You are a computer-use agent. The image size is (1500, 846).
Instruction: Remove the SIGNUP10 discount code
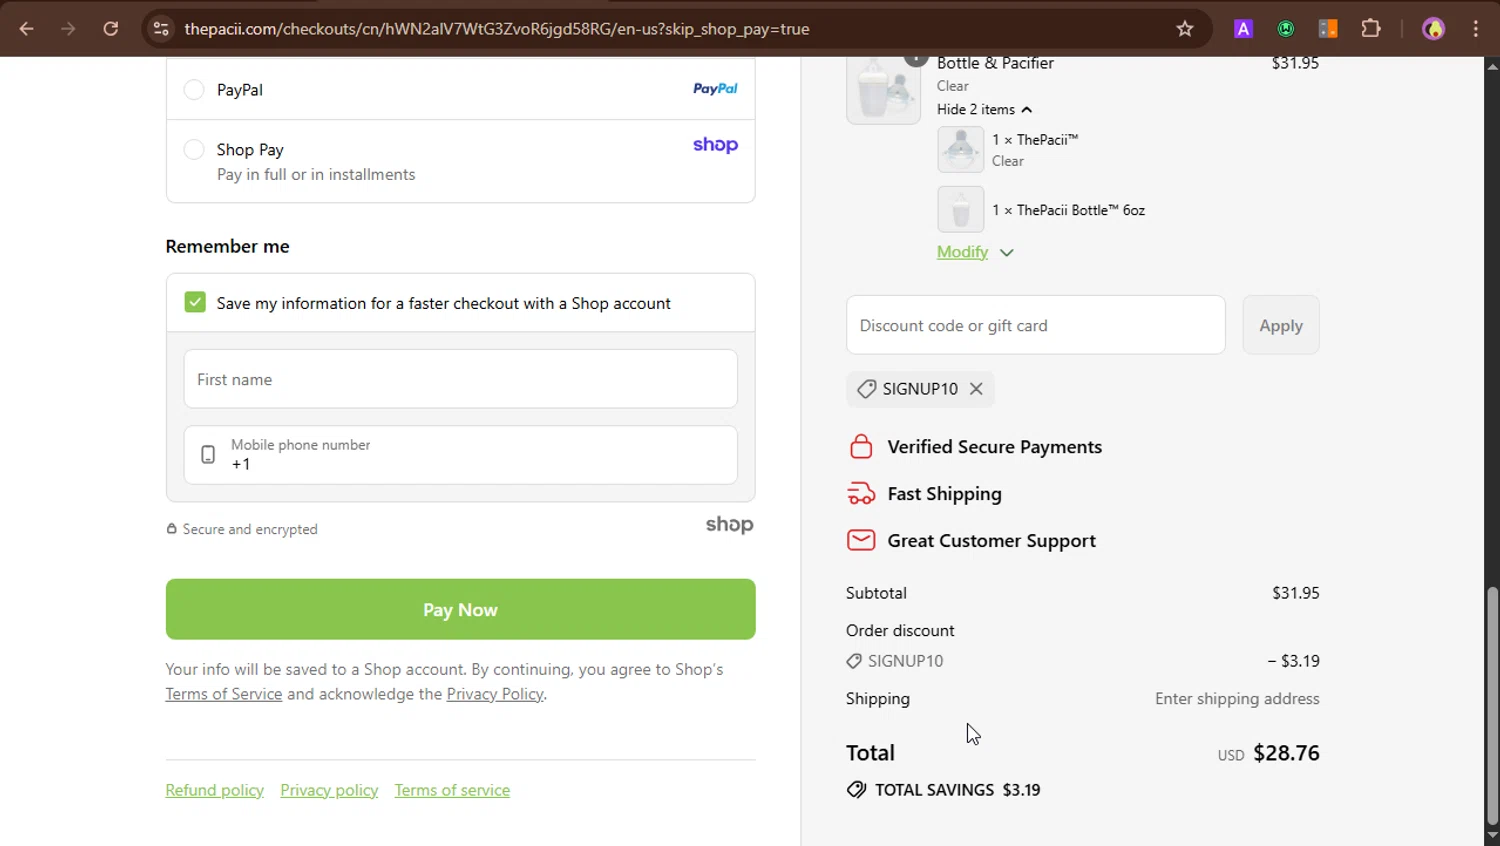[976, 389]
